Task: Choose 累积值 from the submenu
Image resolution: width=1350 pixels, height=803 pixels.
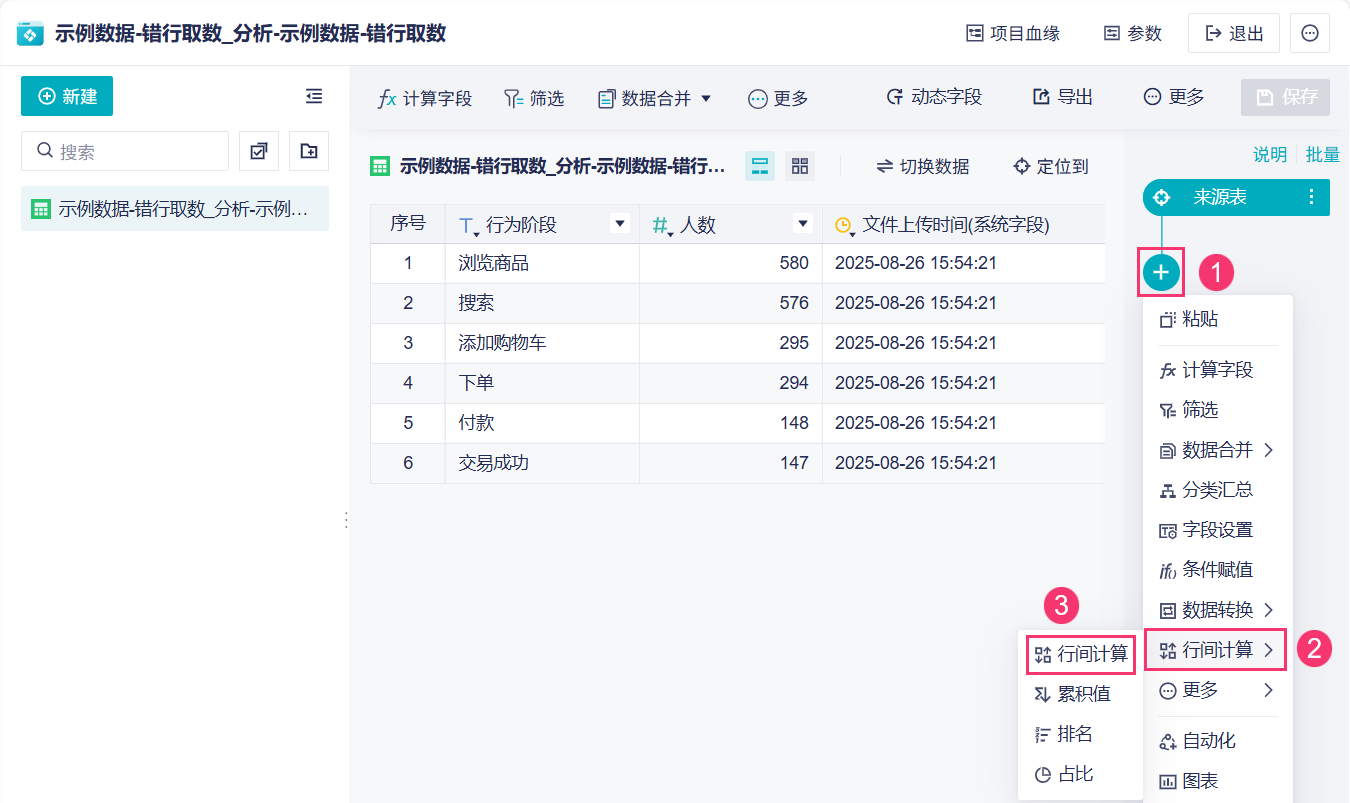Action: pyautogui.click(x=1073, y=694)
